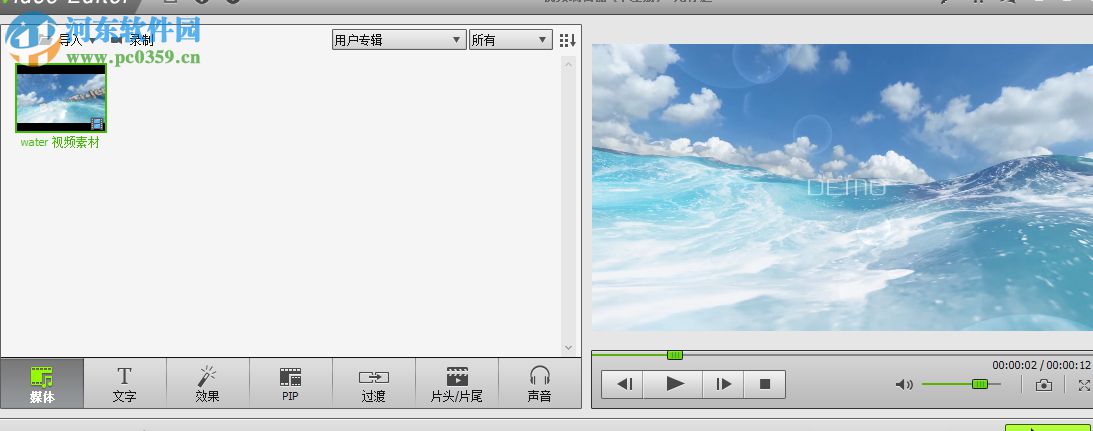Select the PIP tab
The height and width of the screenshot is (431, 1093).
[291, 383]
